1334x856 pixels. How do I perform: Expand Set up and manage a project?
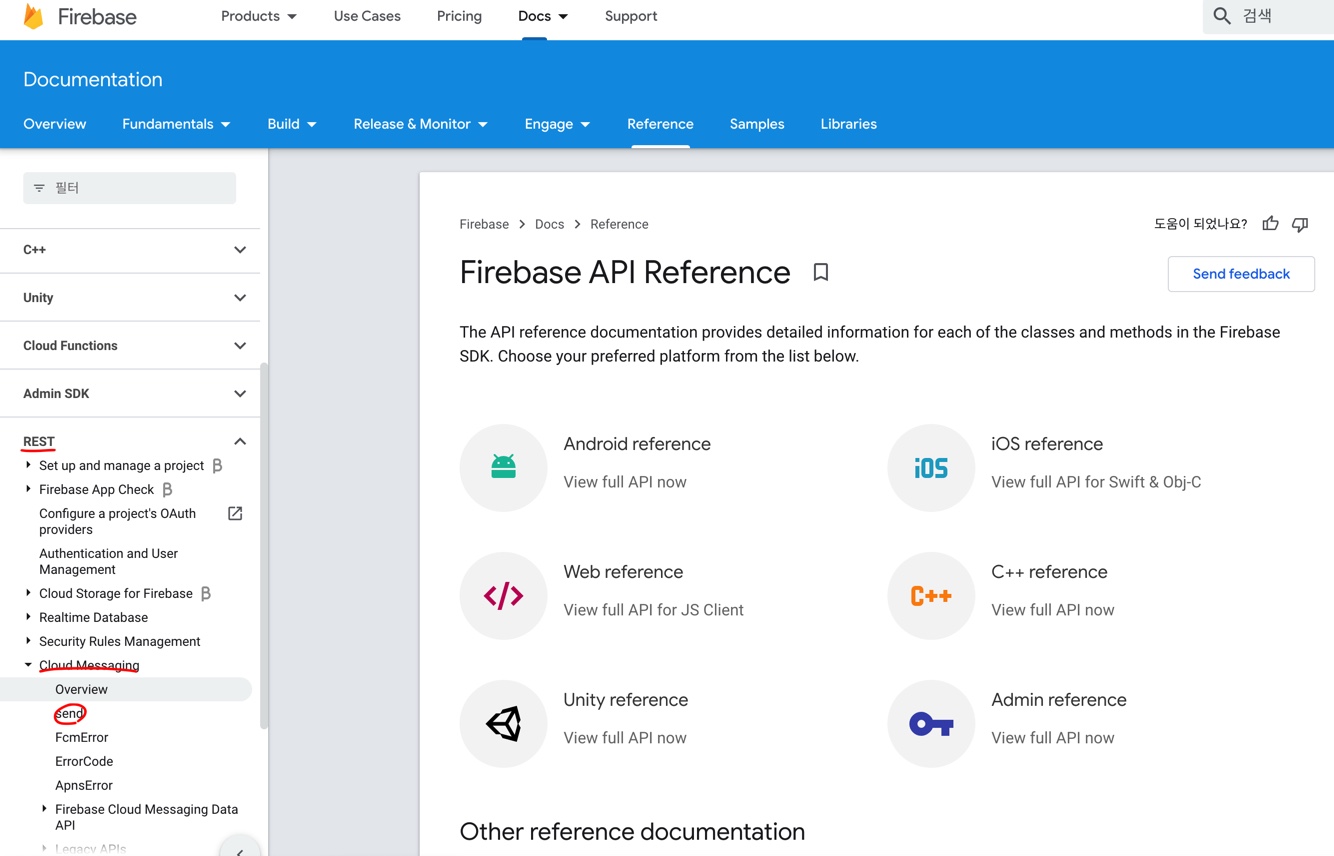tap(28, 465)
